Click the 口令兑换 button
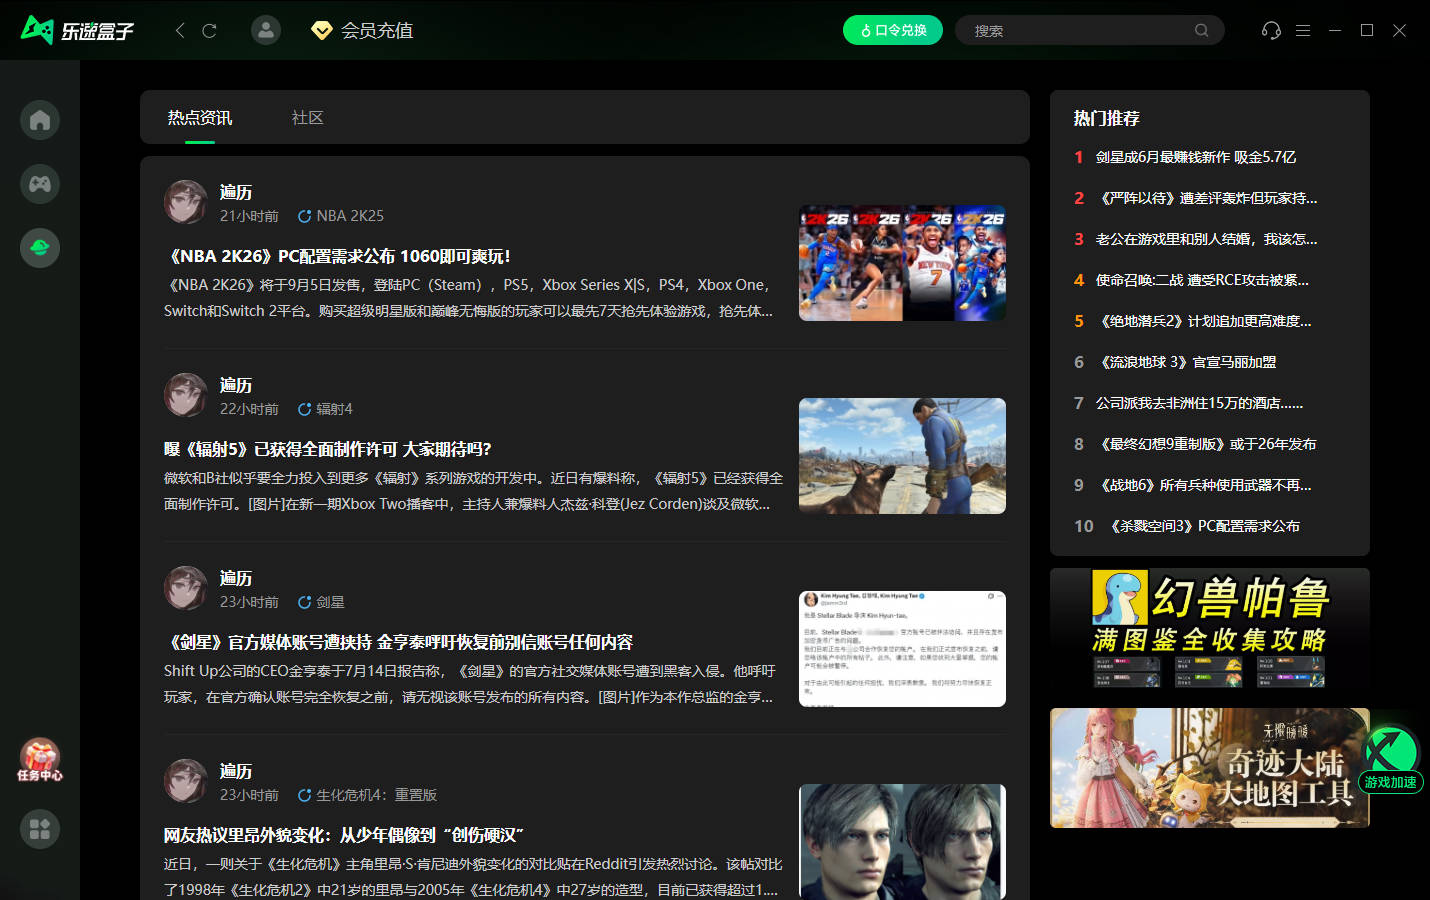1430x900 pixels. coord(891,30)
